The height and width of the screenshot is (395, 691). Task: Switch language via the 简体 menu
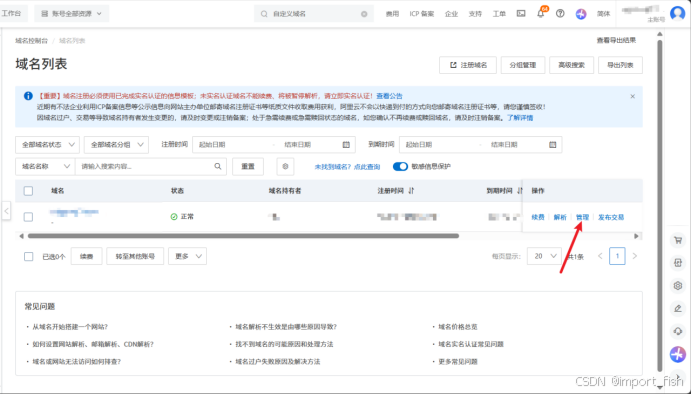point(603,14)
